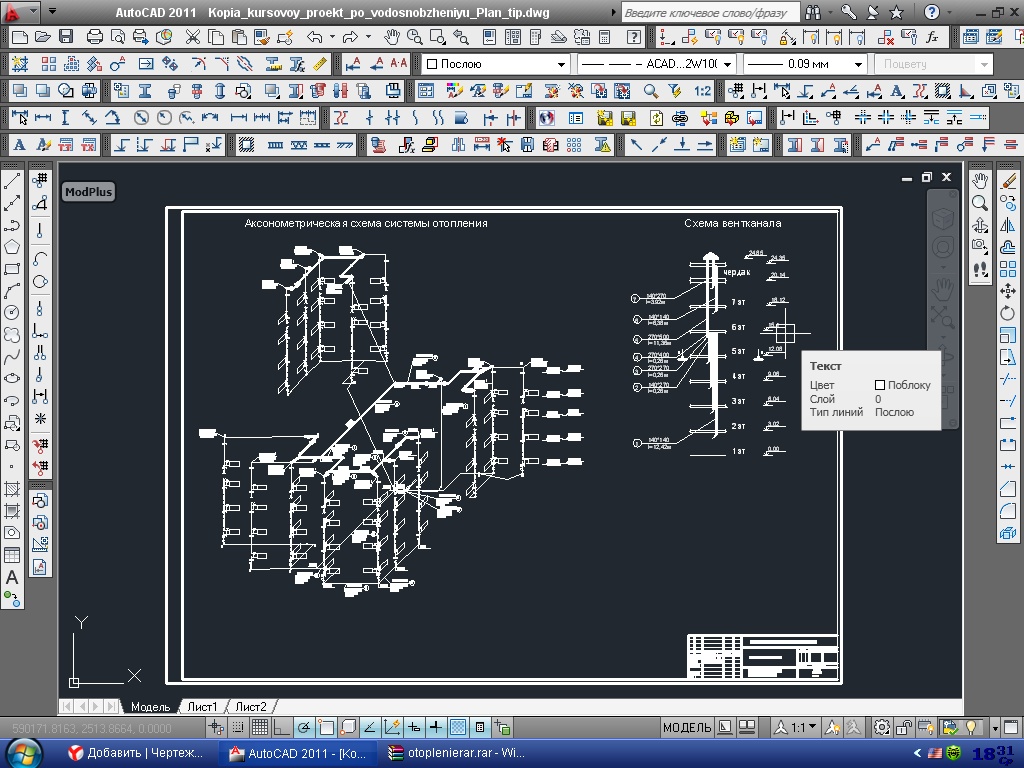Image resolution: width=1024 pixels, height=768 pixels.
Task: Click the binoculars search icon
Action: tap(813, 12)
